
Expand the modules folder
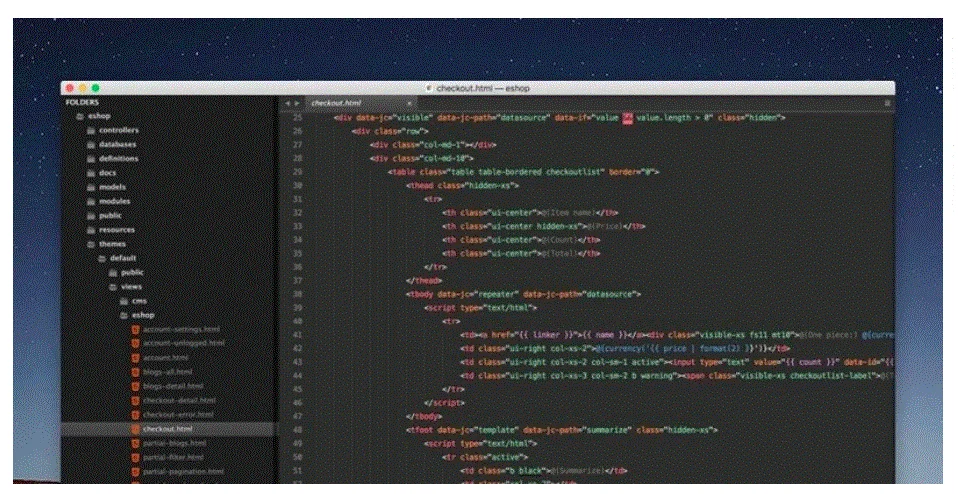[91, 202]
